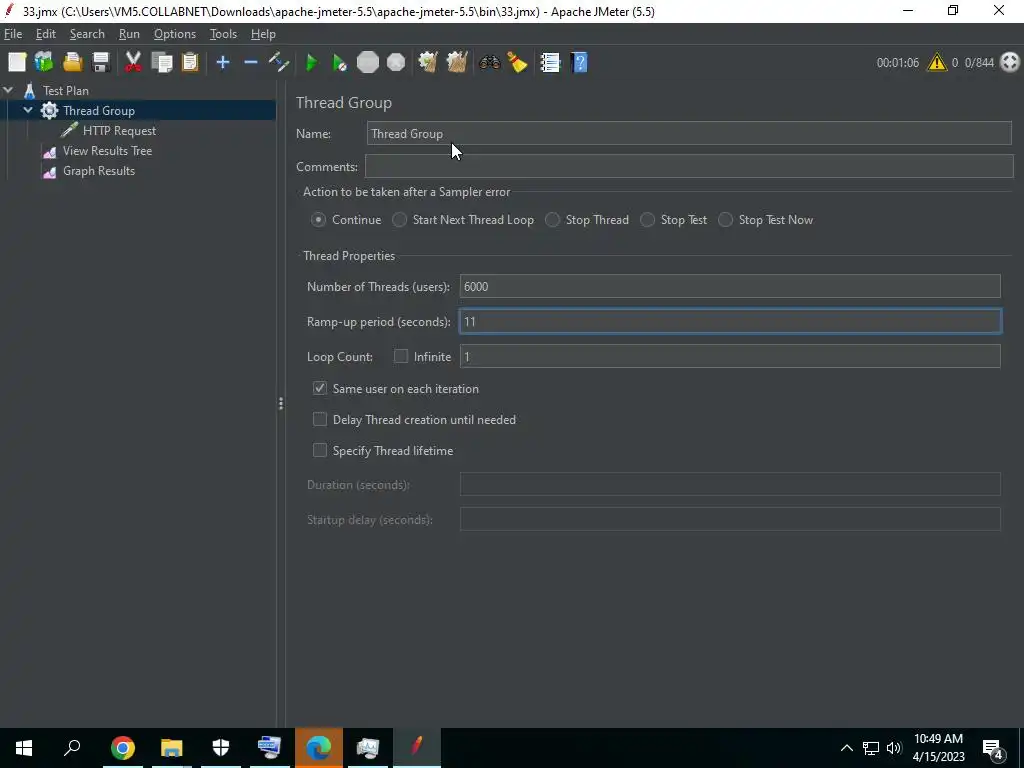Click the Collapse All minus icon
The width and height of the screenshot is (1024, 768).
251,62
